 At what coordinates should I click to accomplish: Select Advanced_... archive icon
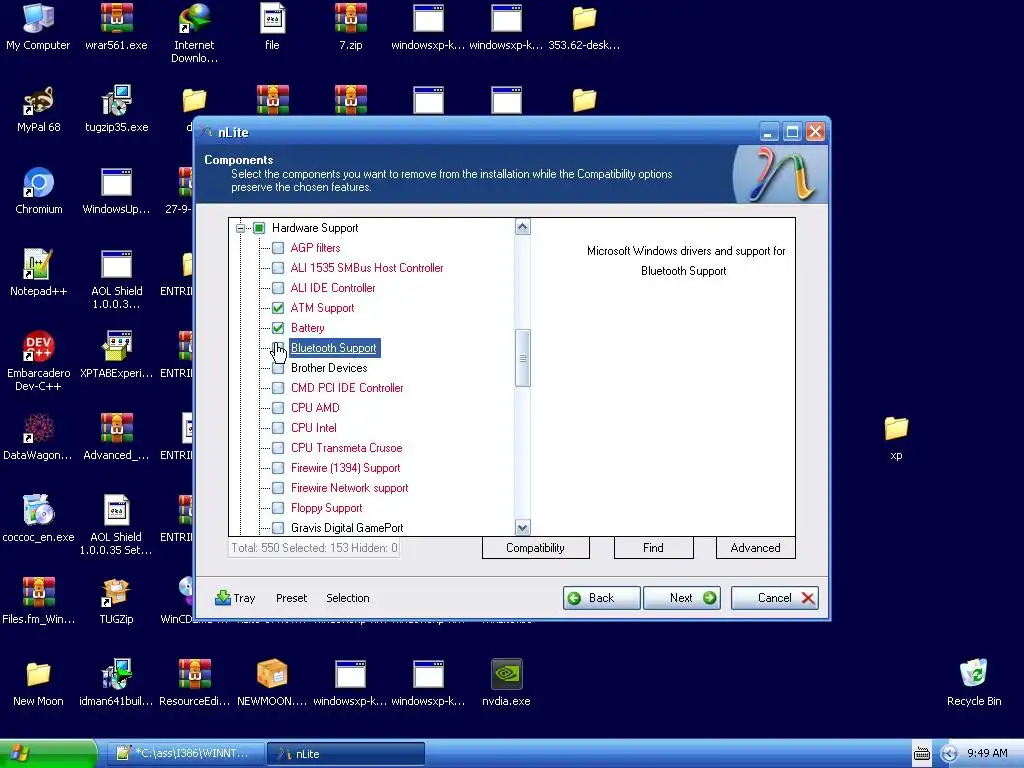pos(116,437)
